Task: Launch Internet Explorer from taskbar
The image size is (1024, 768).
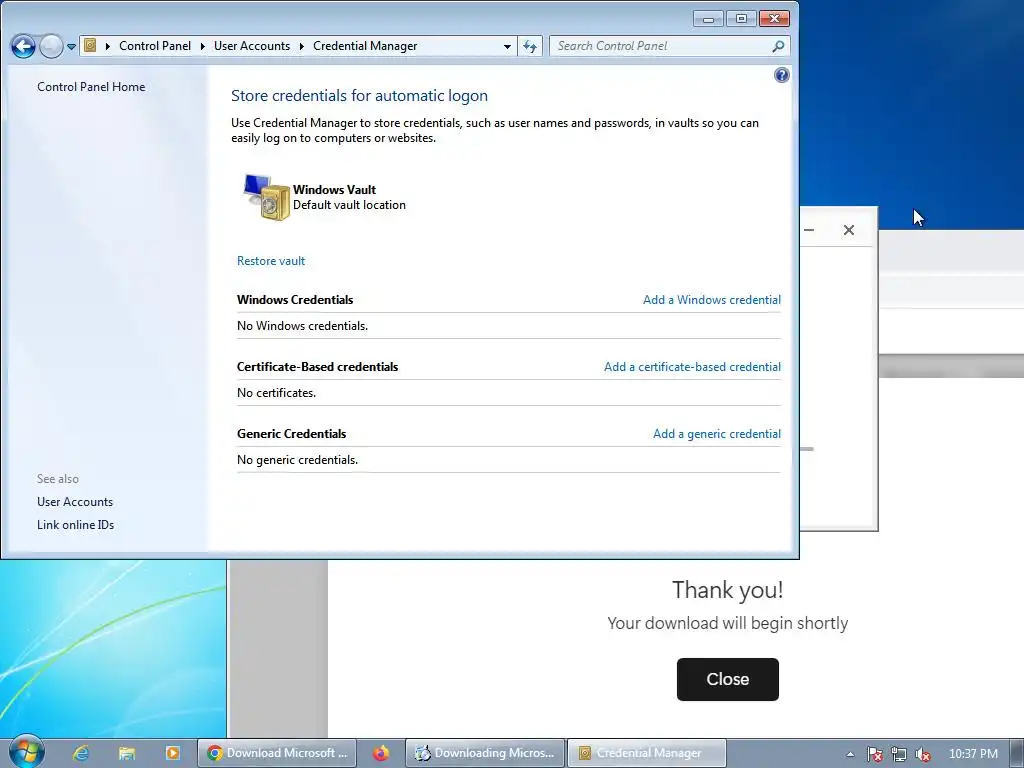Action: click(x=81, y=753)
